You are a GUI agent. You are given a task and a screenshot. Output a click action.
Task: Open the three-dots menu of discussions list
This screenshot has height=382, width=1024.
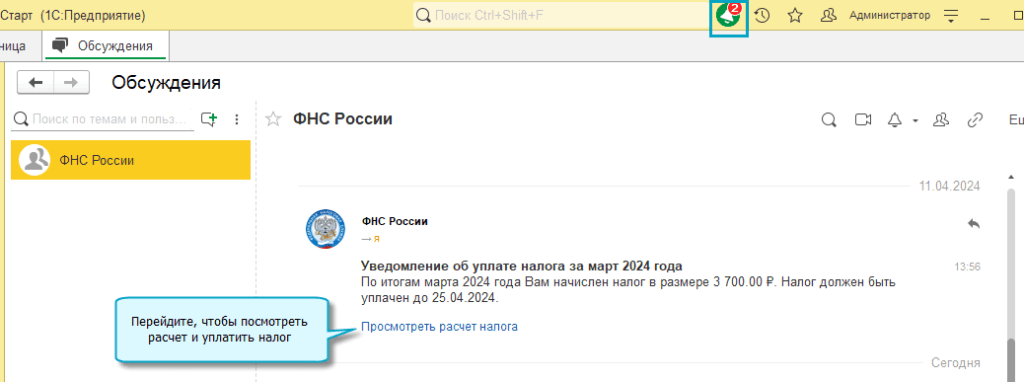click(237, 119)
